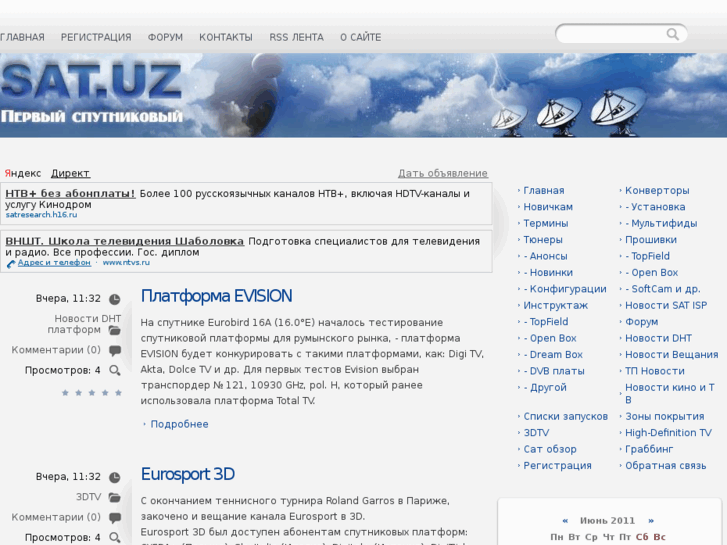Open ТП Новости in sidebar menu
The image size is (727, 545).
[x=655, y=371]
